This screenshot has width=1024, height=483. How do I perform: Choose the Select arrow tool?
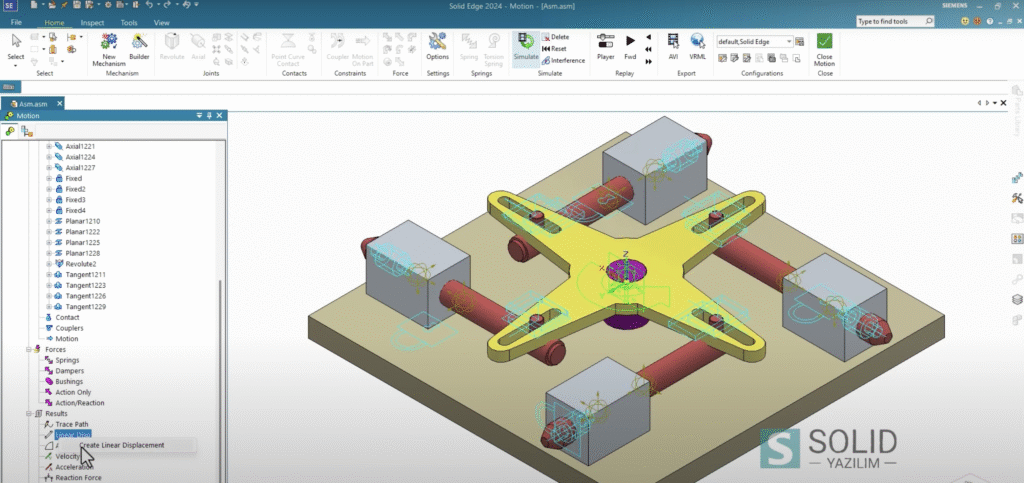point(16,44)
